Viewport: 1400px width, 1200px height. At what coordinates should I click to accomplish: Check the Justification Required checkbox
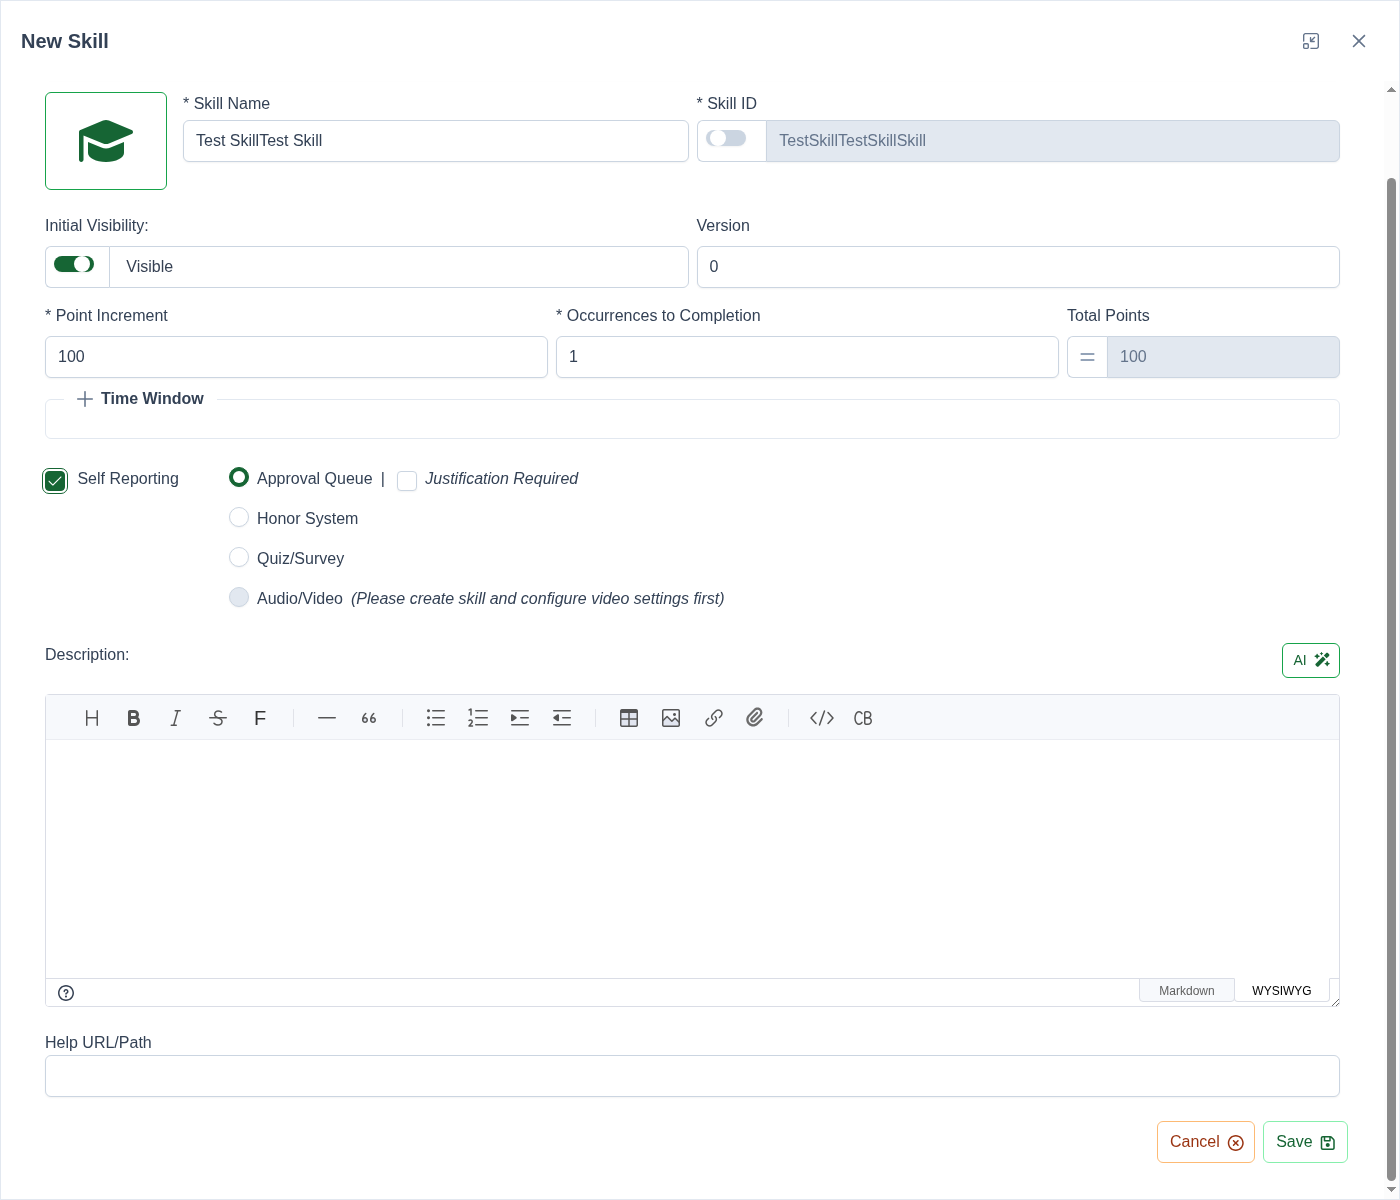(x=407, y=481)
